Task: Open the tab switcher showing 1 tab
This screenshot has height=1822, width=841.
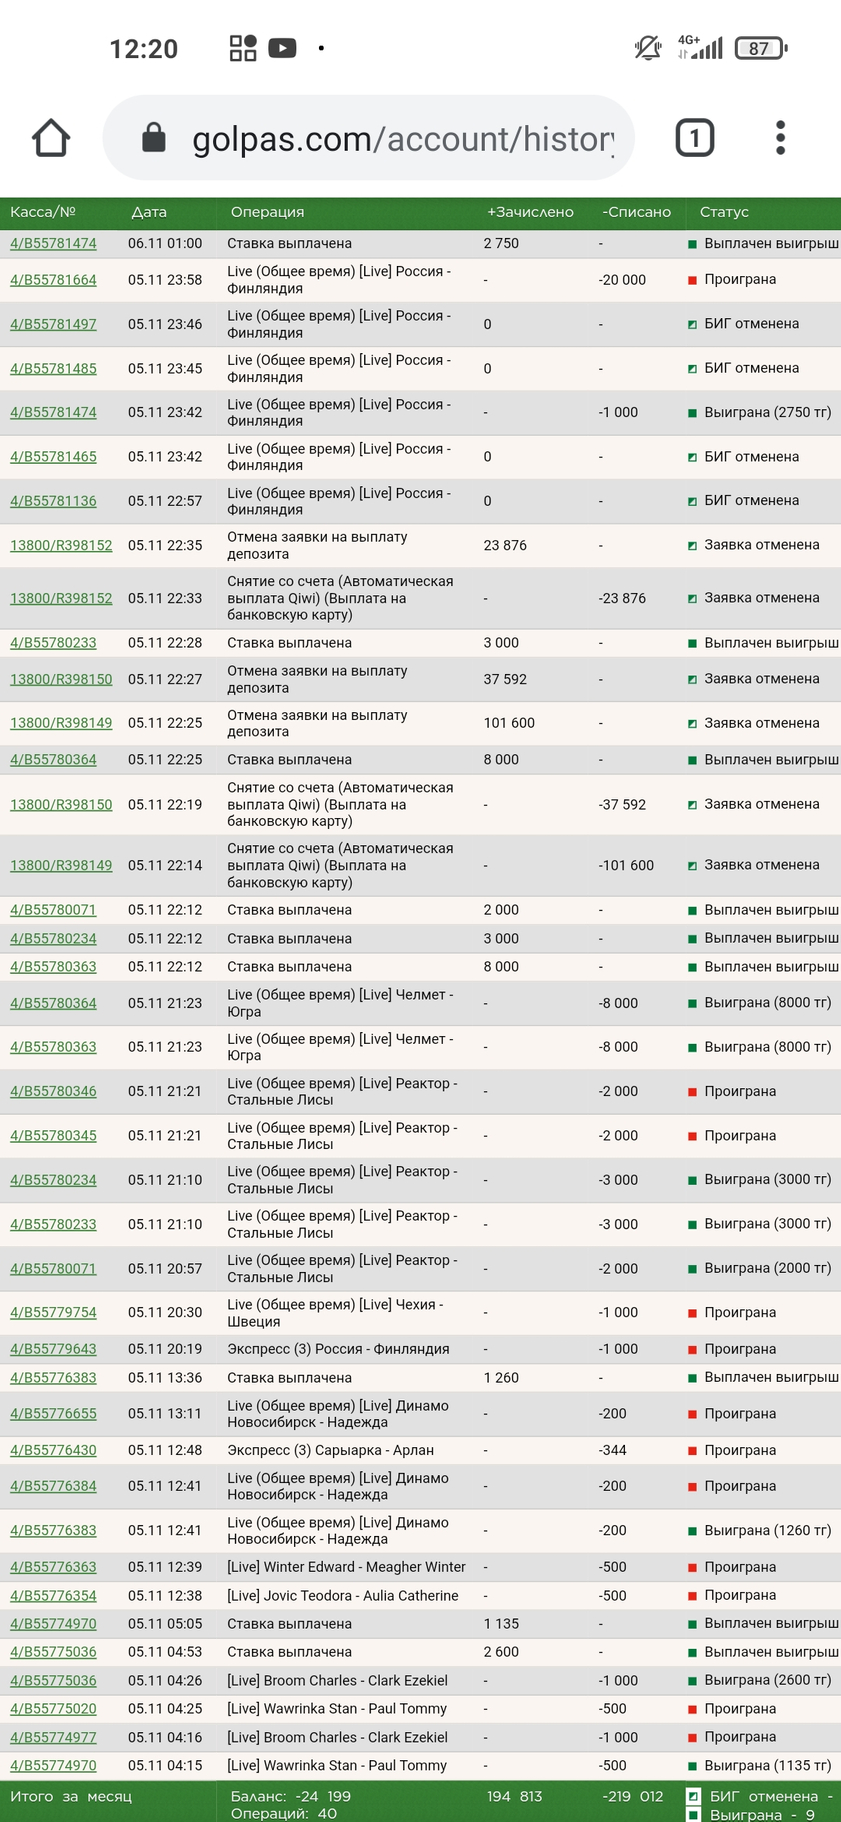Action: (695, 138)
